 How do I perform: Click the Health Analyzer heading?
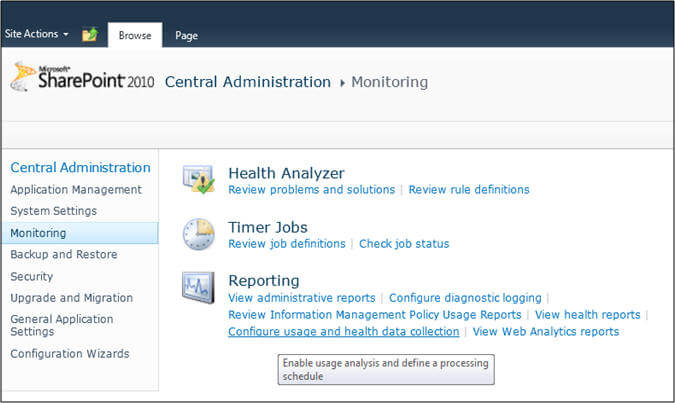click(286, 173)
